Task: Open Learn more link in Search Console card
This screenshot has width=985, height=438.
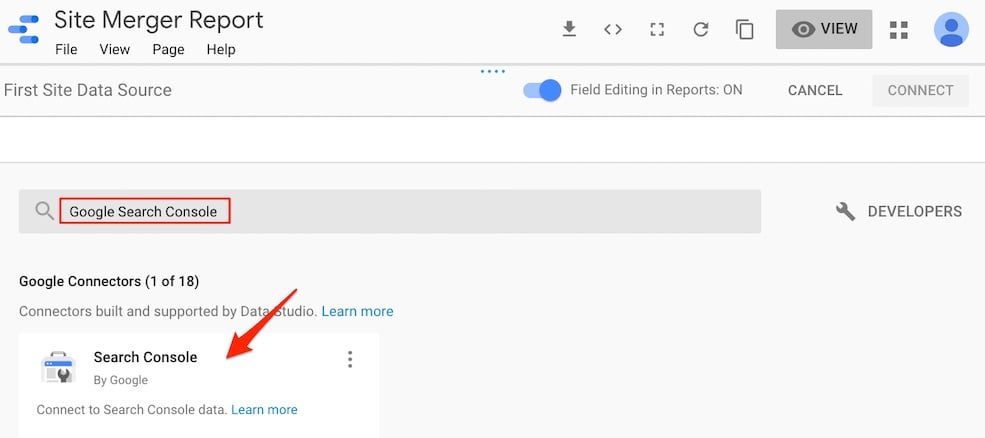Action: click(264, 410)
